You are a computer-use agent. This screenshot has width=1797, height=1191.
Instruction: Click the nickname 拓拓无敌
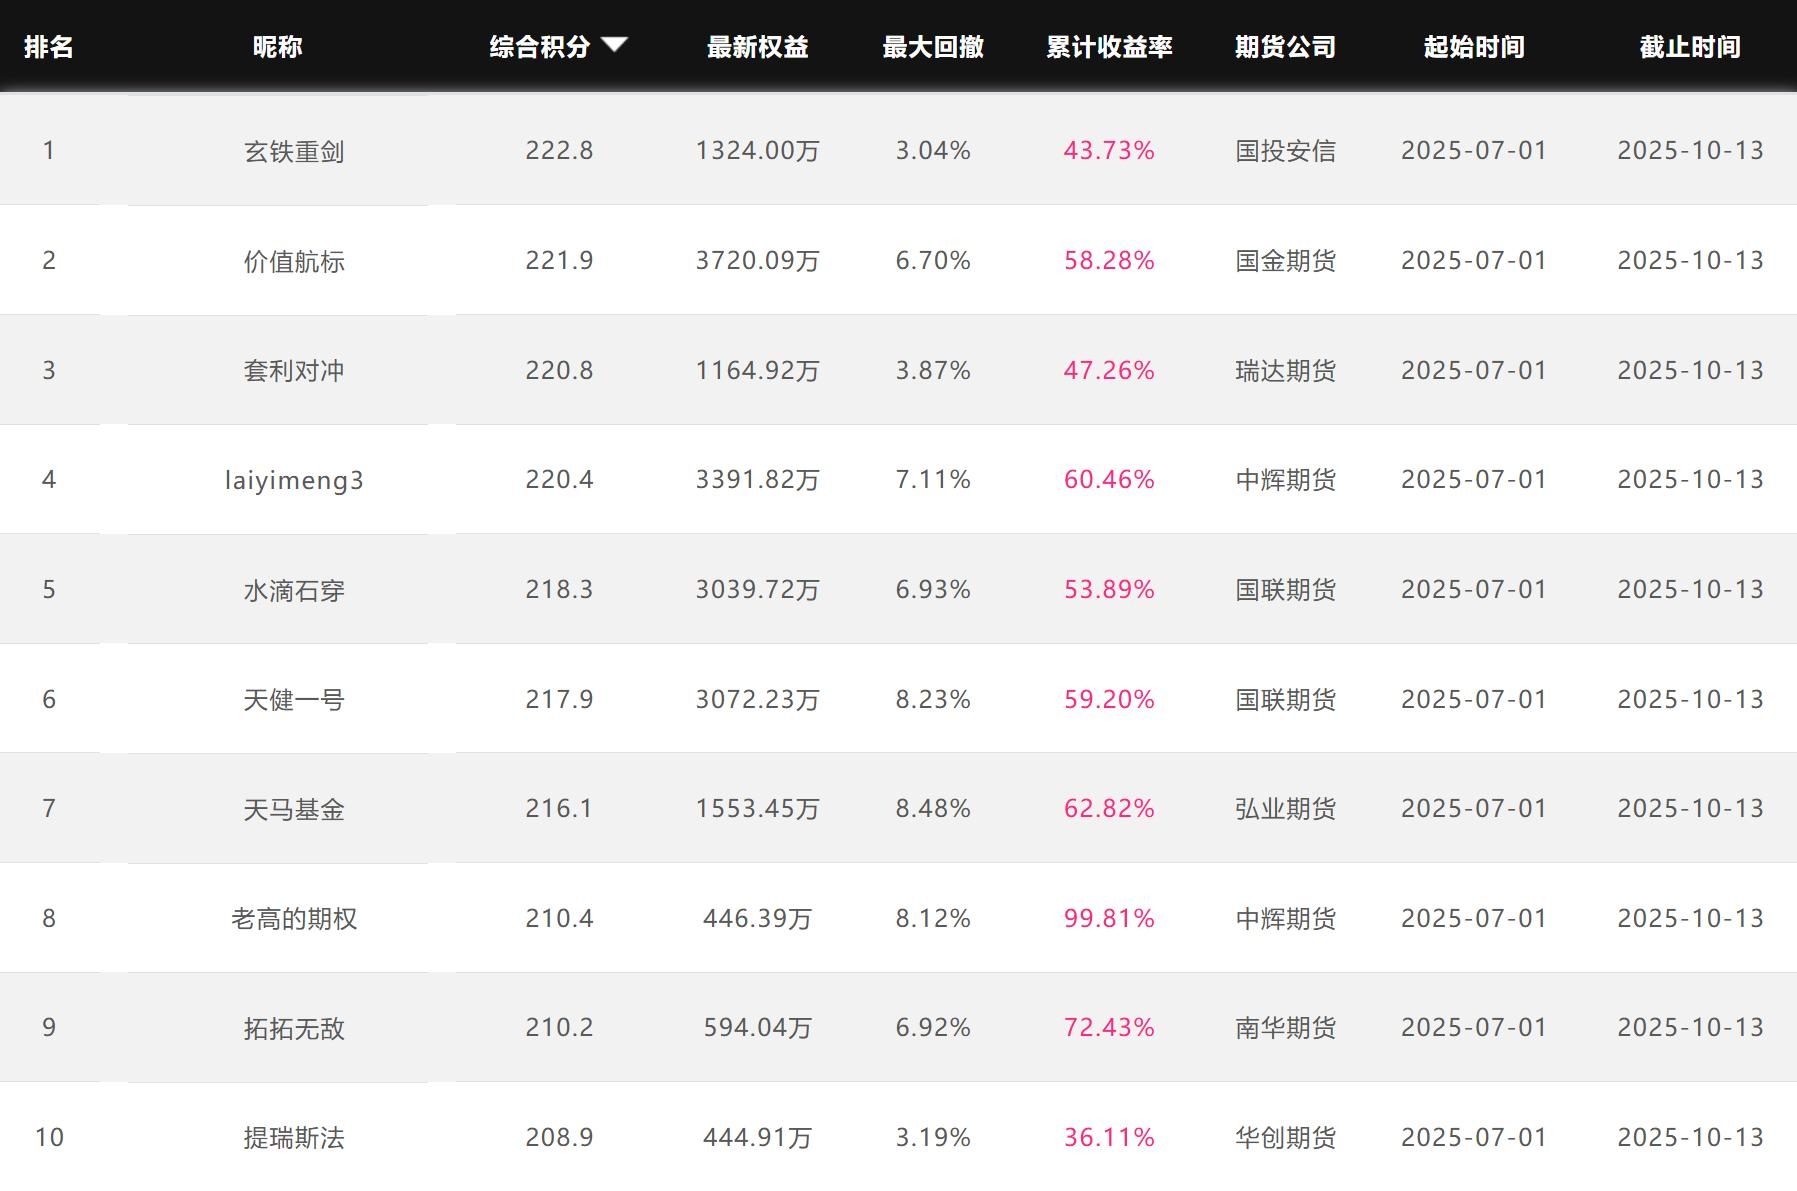coord(294,1028)
